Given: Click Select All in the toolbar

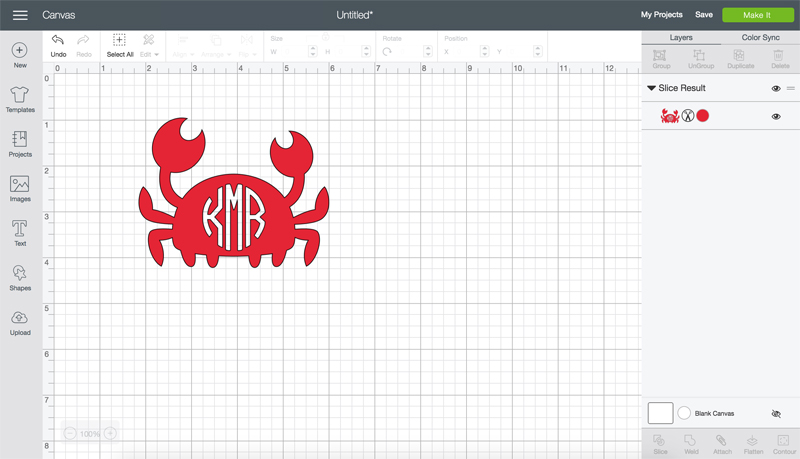Looking at the screenshot, I should 120,46.
